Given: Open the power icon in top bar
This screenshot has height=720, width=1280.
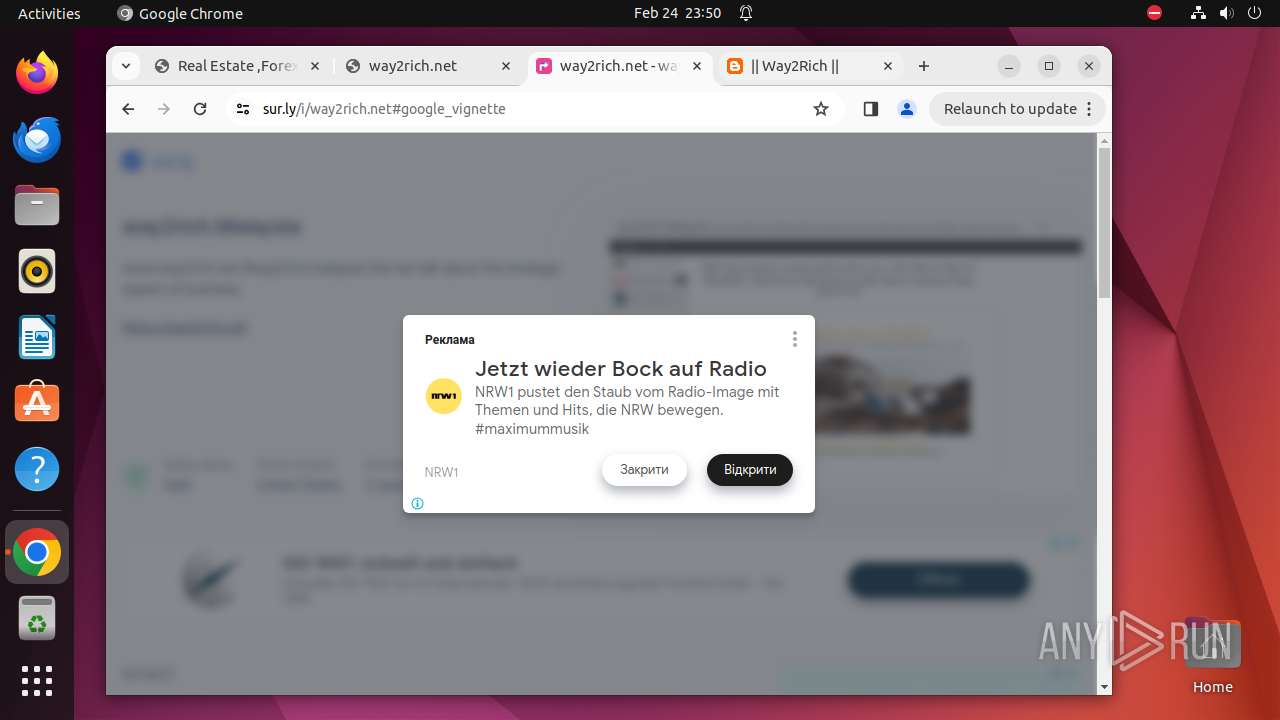Looking at the screenshot, I should [1254, 13].
